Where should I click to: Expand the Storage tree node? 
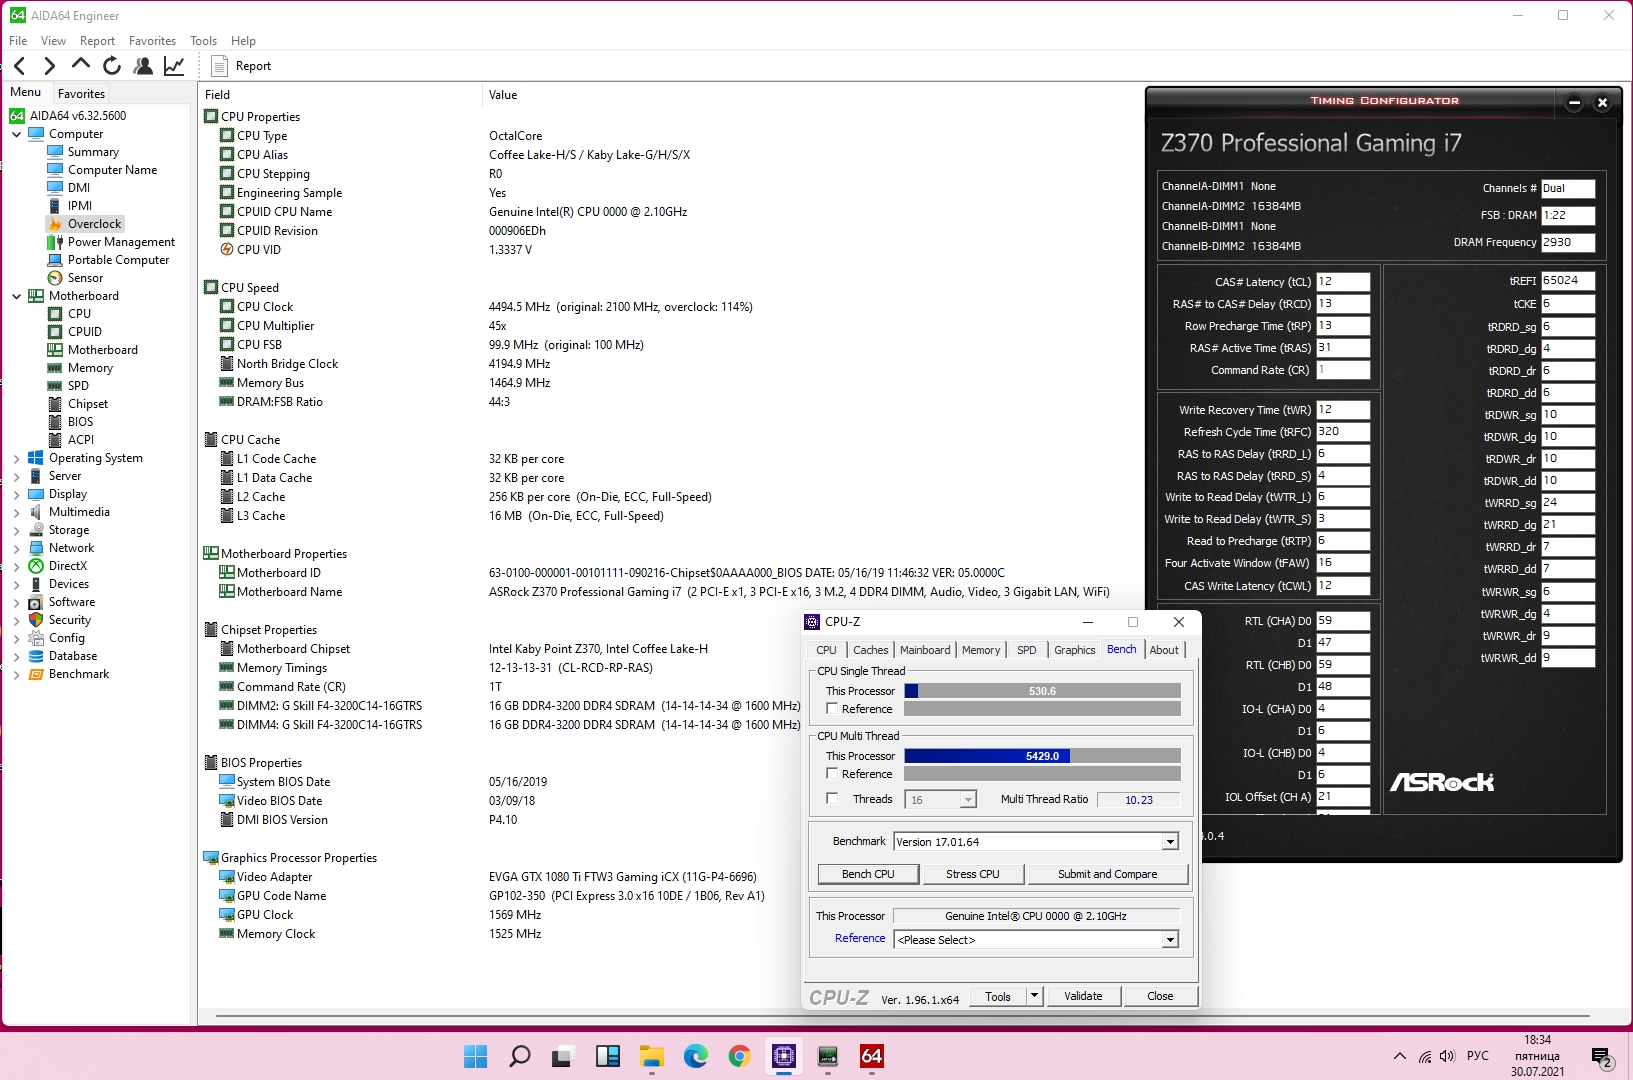click(16, 530)
